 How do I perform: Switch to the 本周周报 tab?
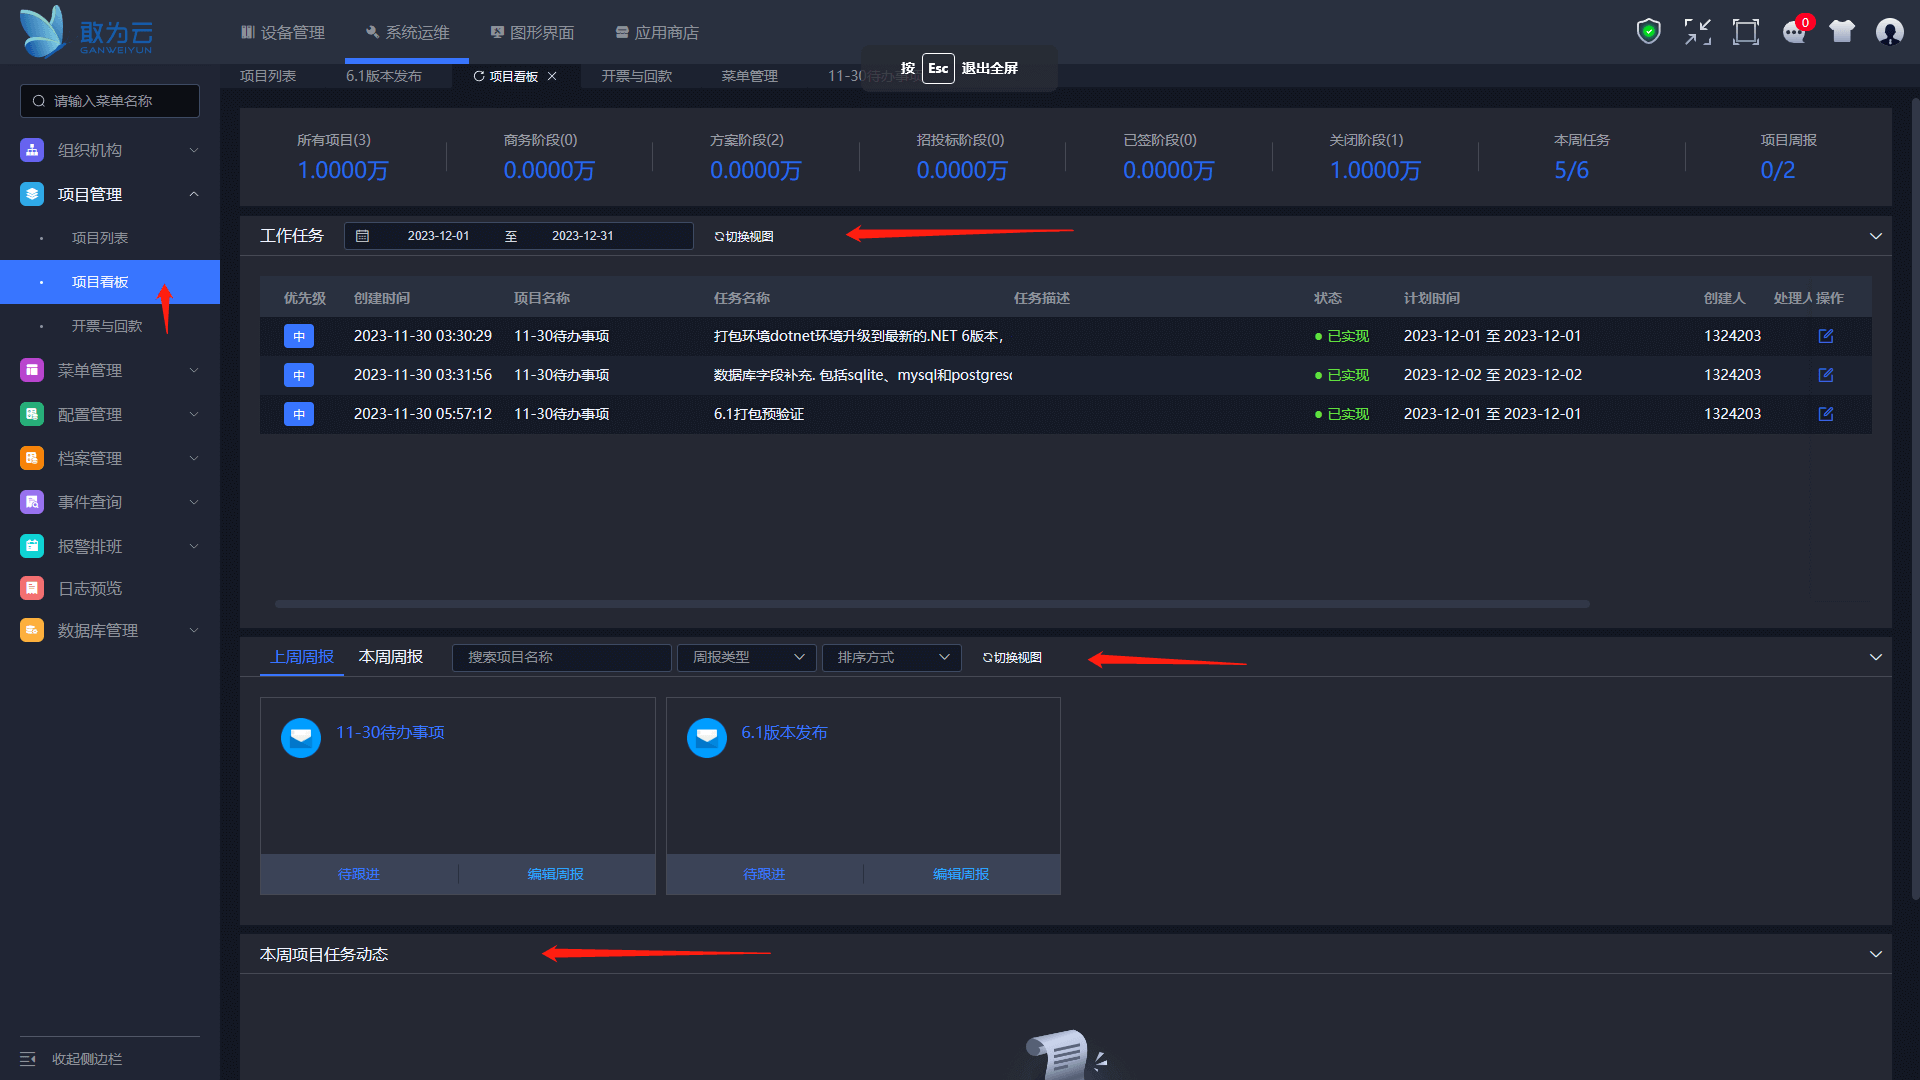[391, 657]
